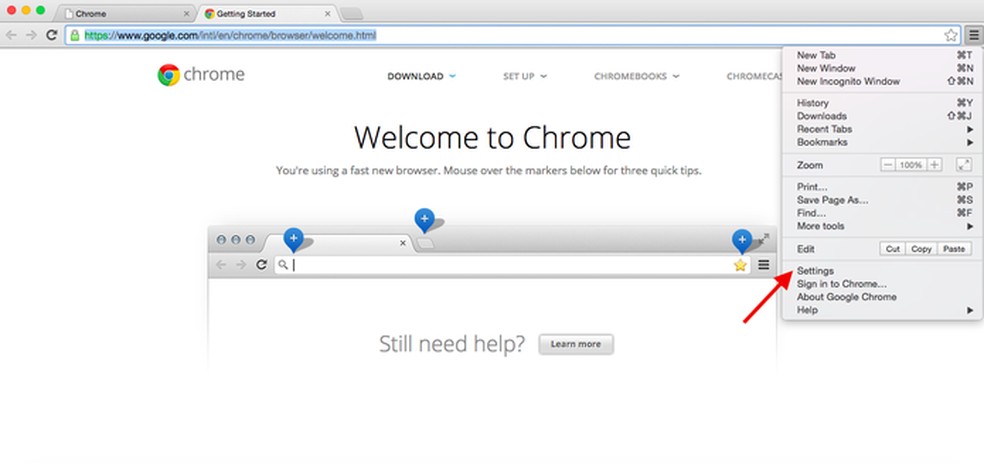This screenshot has height=463, width=984.
Task: Click the address bar URL field
Action: 513,36
